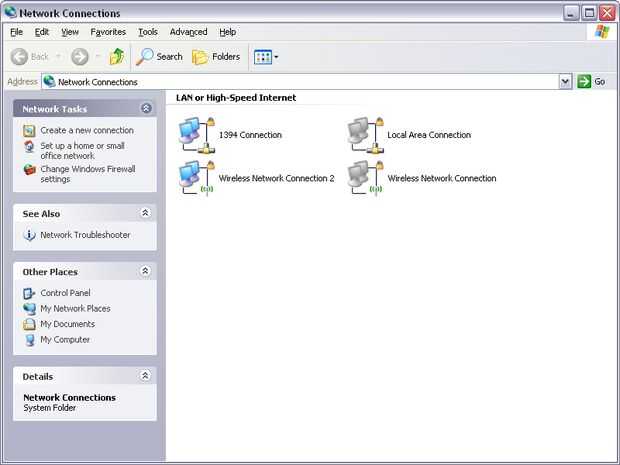Go to My Documents link
Viewport: 620px width, 465px height.
[x=68, y=324]
